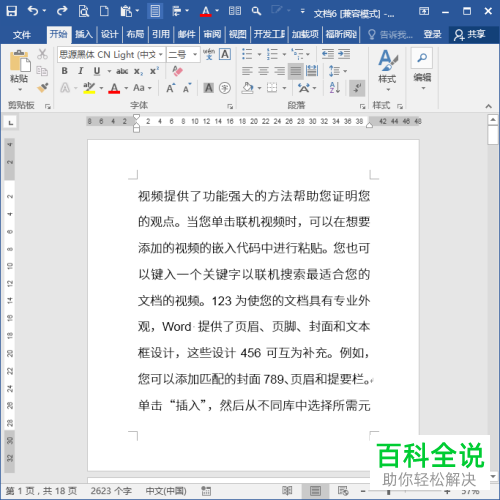Open the phonetic guide (wén) tool

[x=209, y=54]
